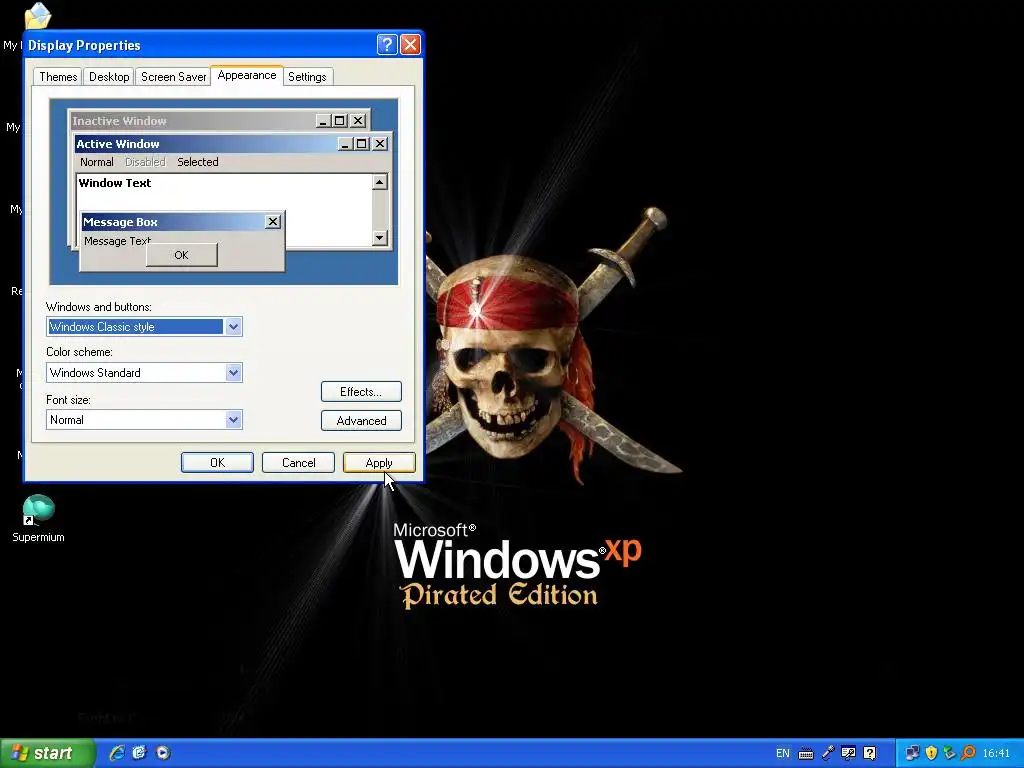The height and width of the screenshot is (768, 1024).
Task: Click the OK button in preview message box
Action: (x=182, y=255)
